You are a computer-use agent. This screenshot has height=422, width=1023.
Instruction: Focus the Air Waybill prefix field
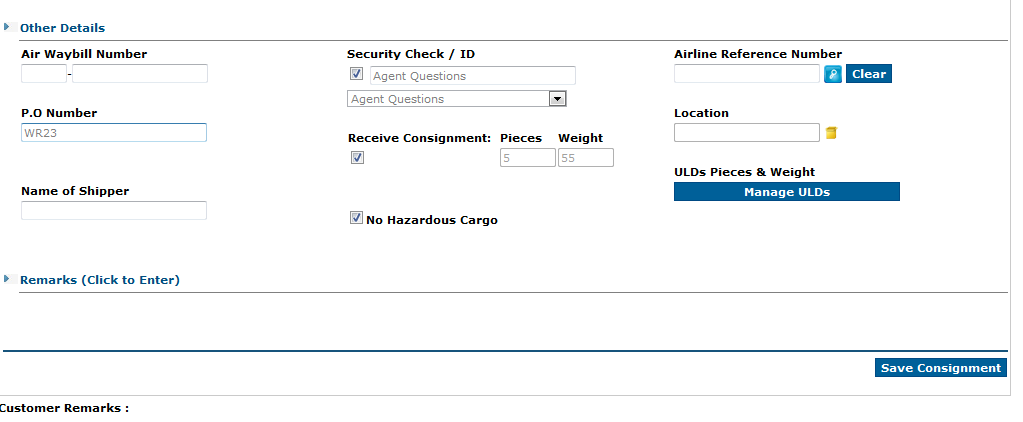(44, 74)
